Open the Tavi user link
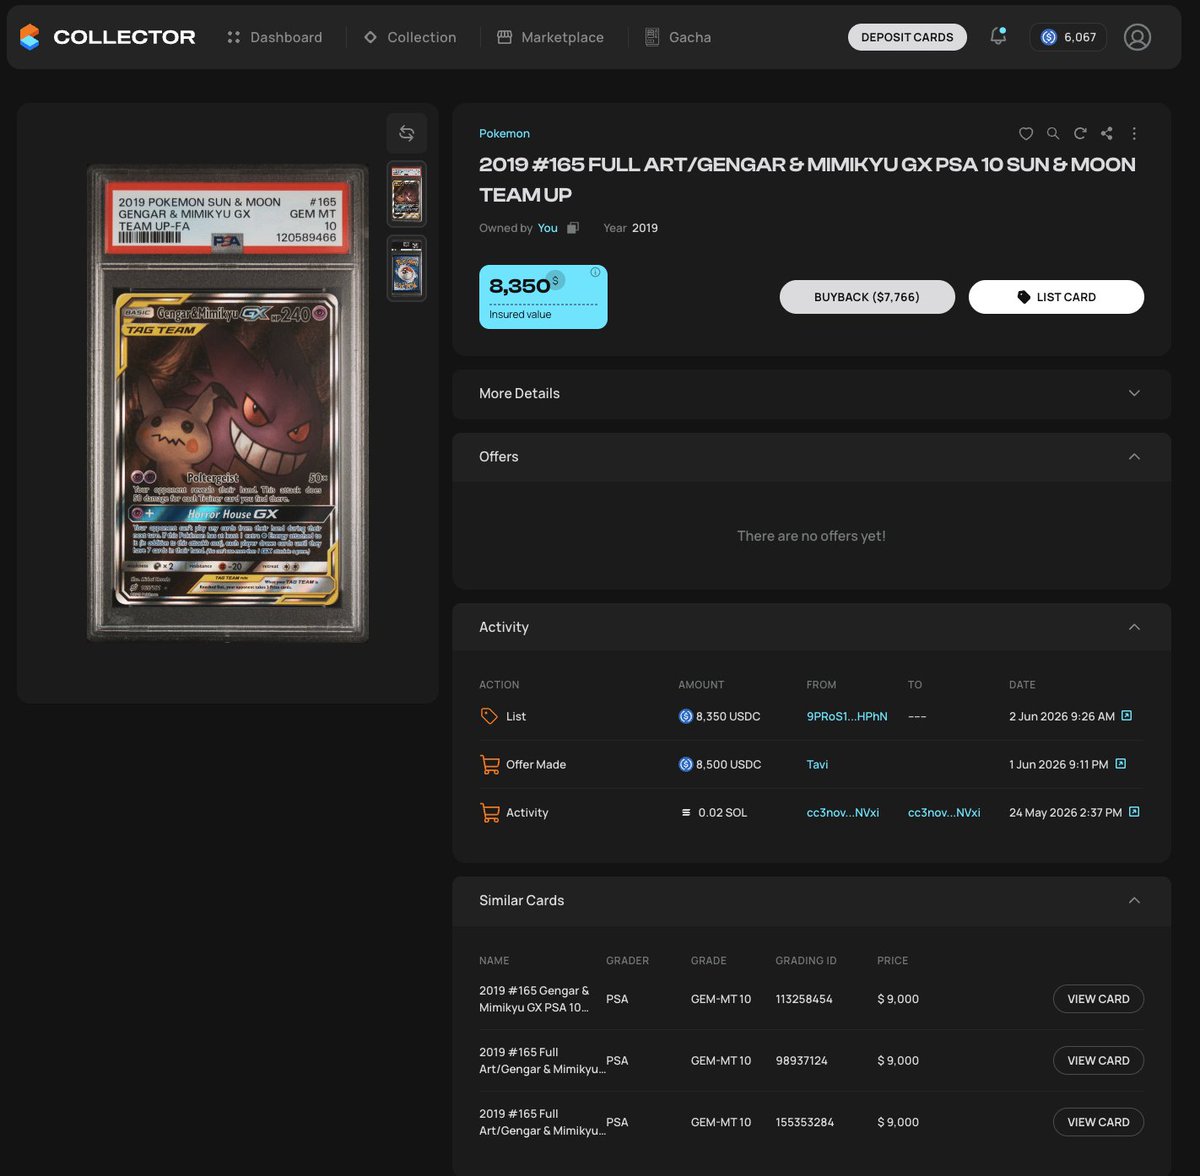The width and height of the screenshot is (1200, 1176). (817, 764)
